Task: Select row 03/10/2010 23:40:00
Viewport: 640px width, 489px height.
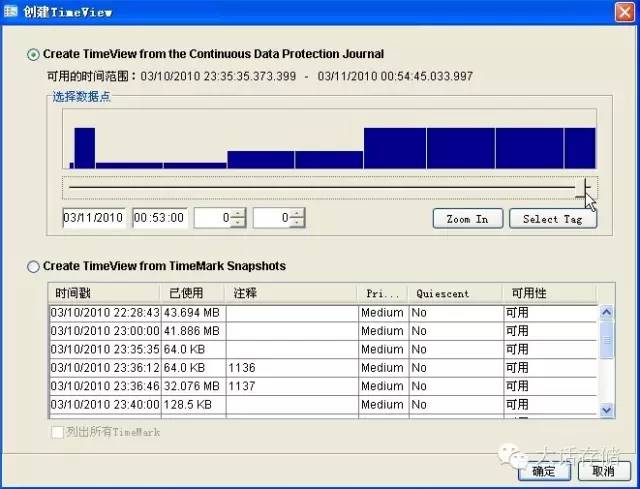Action: point(323,405)
